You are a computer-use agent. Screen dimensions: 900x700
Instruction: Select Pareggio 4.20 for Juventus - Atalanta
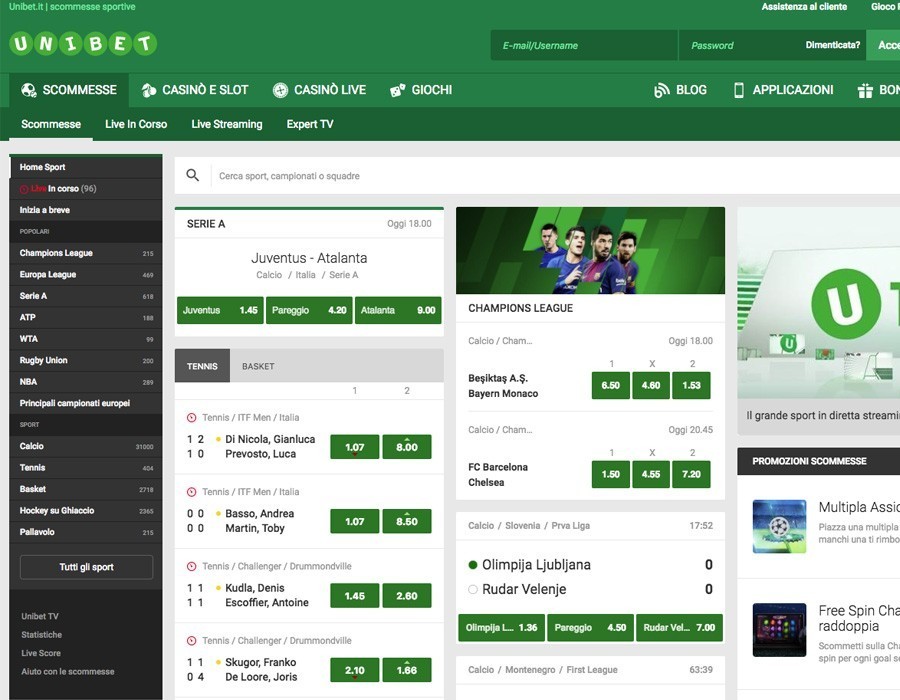(x=309, y=310)
